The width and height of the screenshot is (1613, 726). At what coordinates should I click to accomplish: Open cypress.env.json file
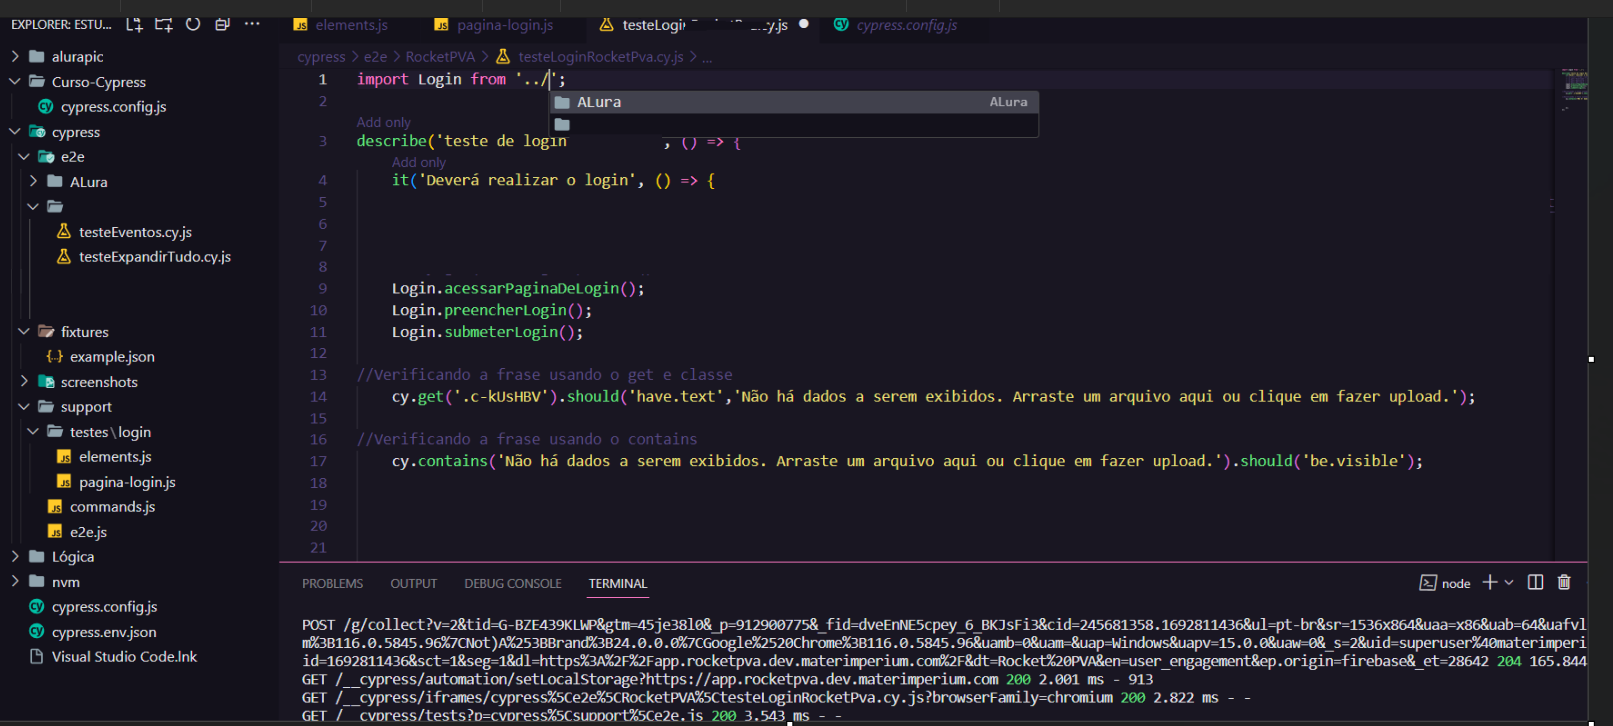[104, 631]
